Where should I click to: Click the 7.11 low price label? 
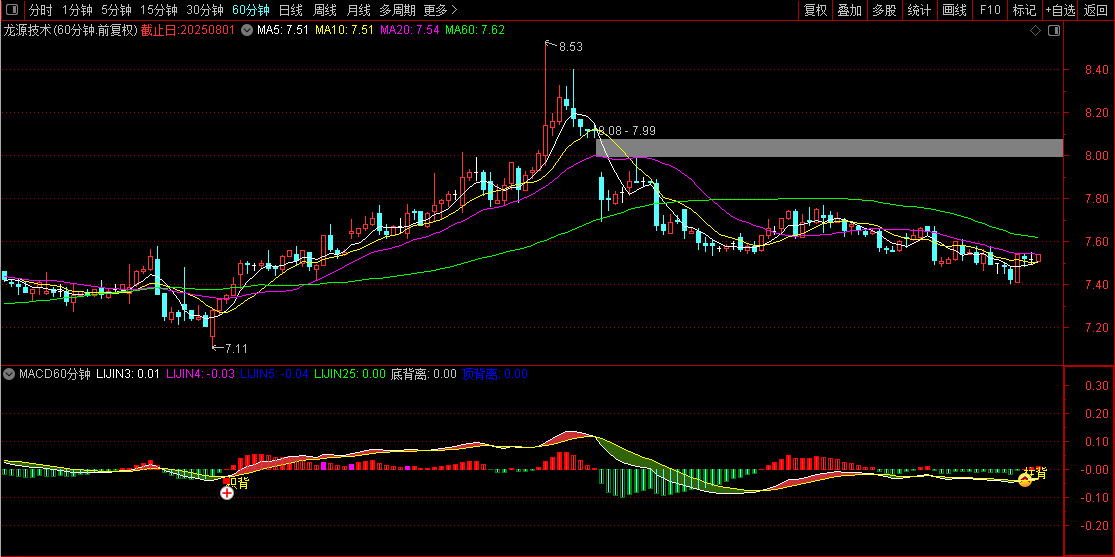click(237, 349)
